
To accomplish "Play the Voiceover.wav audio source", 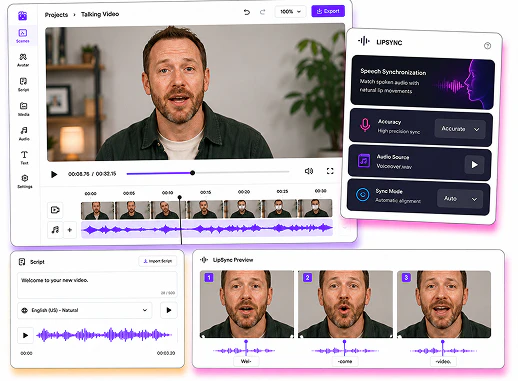I will (x=474, y=165).
